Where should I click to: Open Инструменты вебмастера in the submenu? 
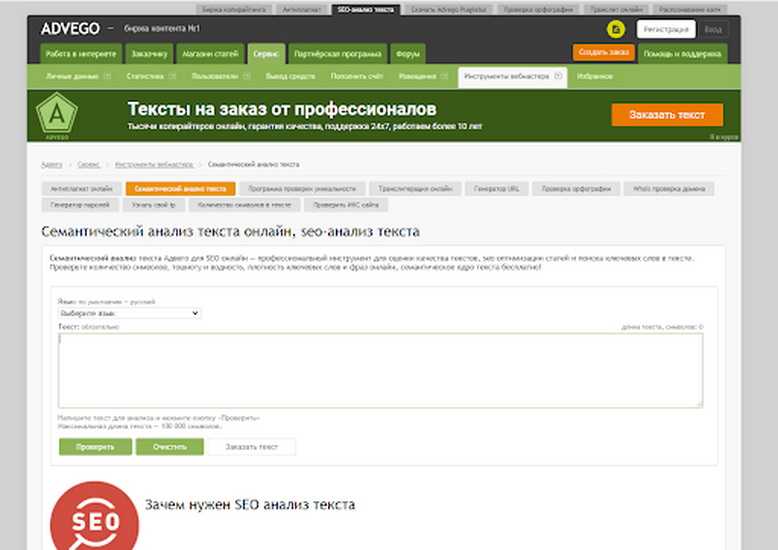coord(507,76)
